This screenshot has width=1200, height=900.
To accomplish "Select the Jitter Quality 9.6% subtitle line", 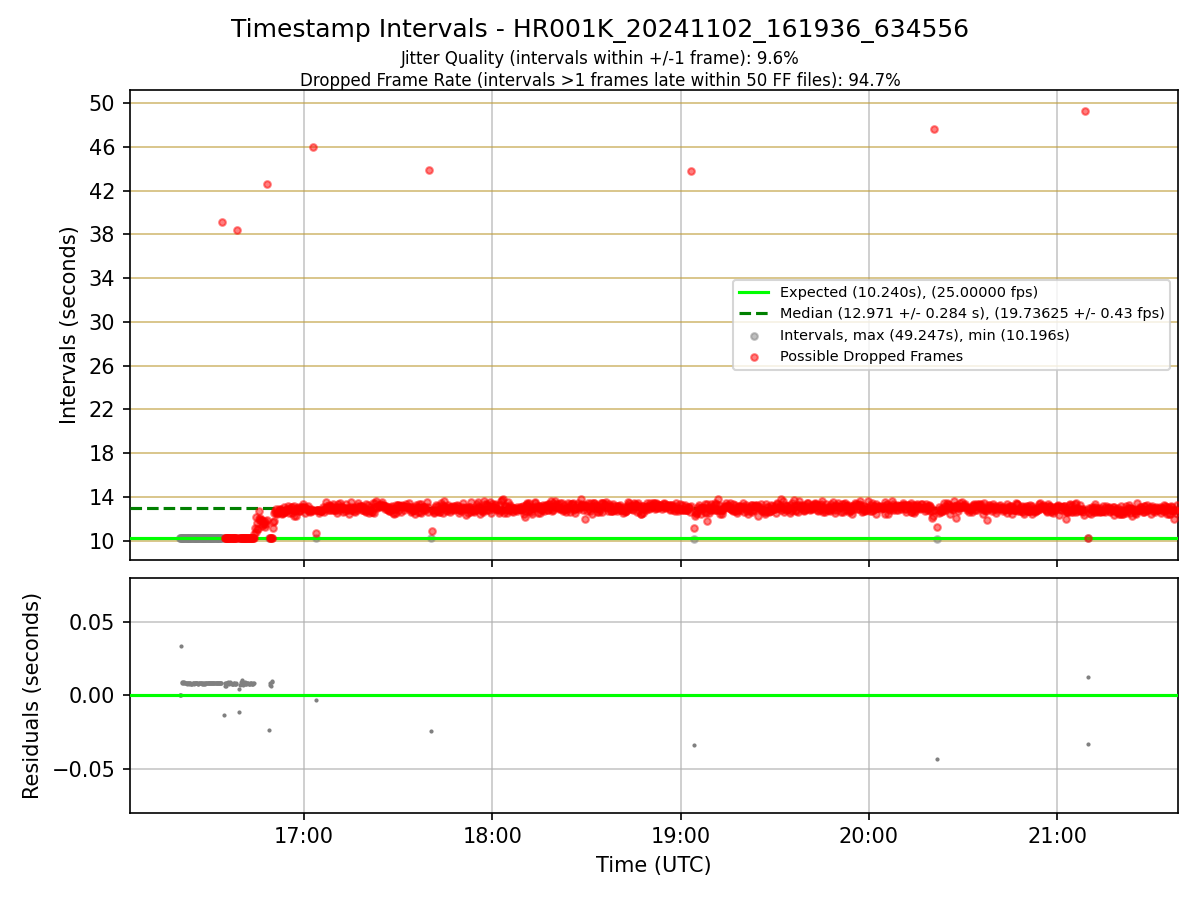I will (599, 58).
